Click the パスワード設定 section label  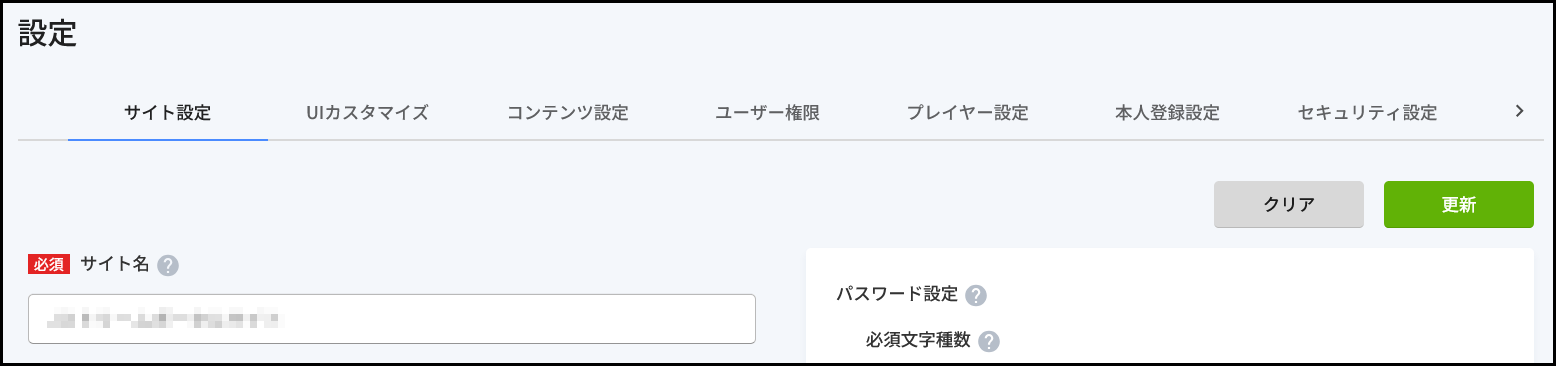898,294
